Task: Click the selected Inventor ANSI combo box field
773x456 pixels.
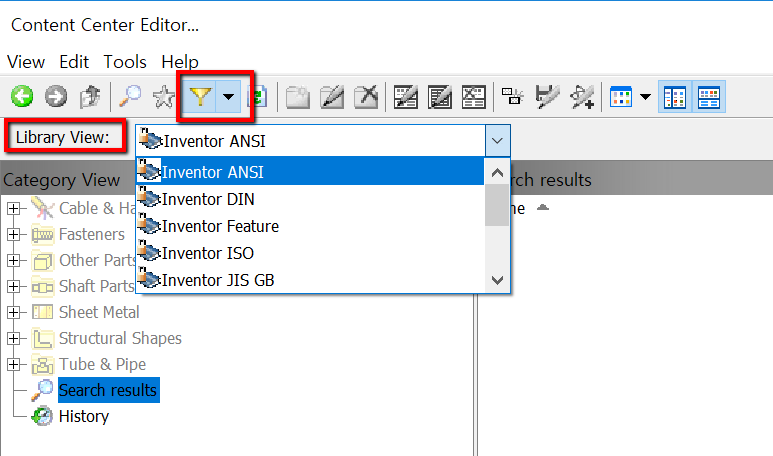Action: coord(311,141)
